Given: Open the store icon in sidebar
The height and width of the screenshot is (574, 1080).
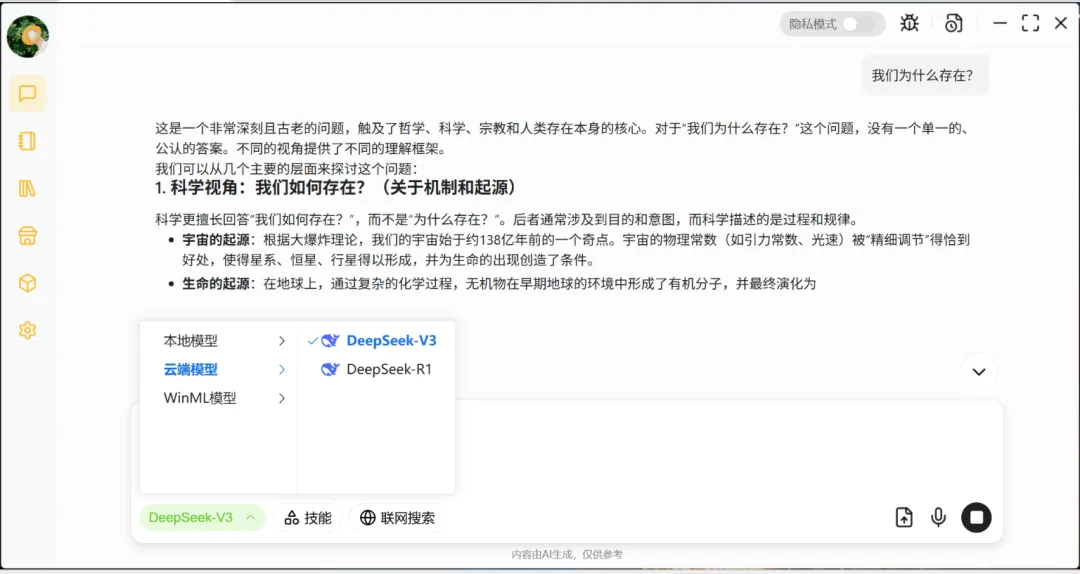Looking at the screenshot, I should click(28, 236).
